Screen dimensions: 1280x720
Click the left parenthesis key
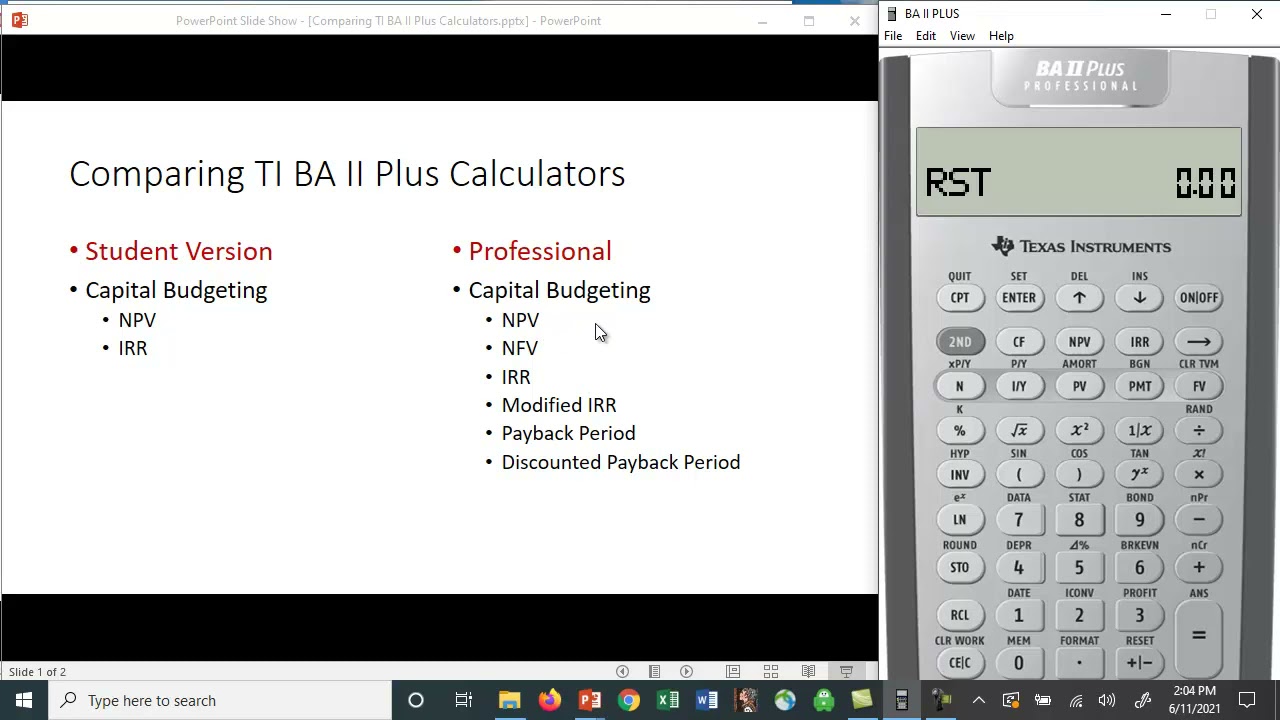[1019, 475]
